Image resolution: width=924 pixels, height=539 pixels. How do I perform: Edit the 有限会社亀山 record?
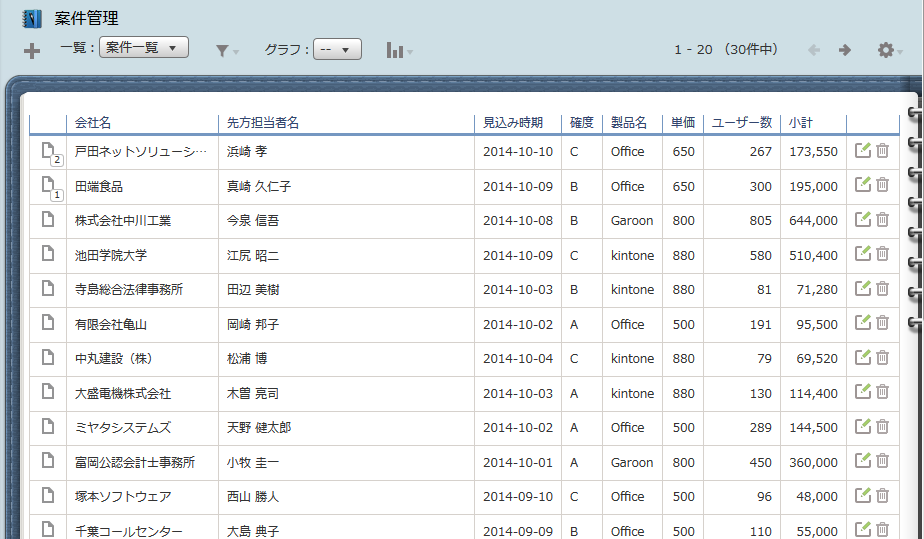(863, 322)
